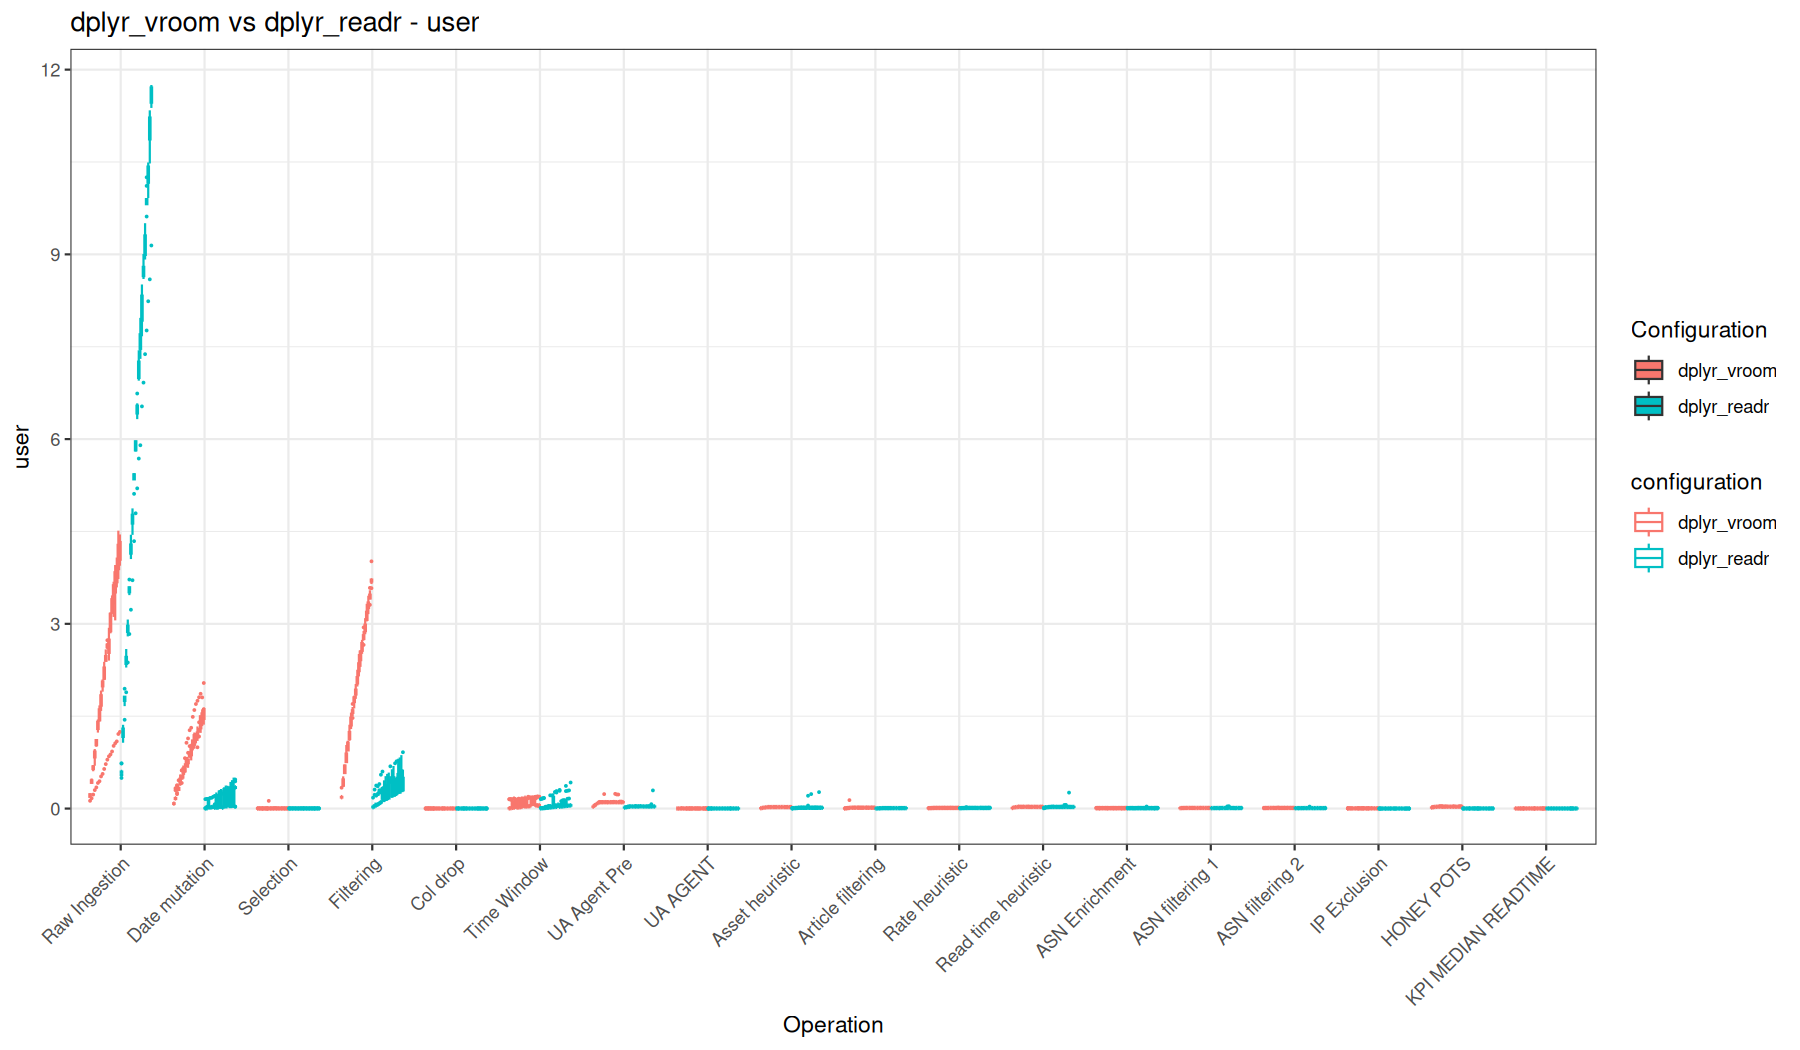1800x1050 pixels.
Task: Click the 'Raw Ingestion' axis label
Action: click(x=86, y=901)
